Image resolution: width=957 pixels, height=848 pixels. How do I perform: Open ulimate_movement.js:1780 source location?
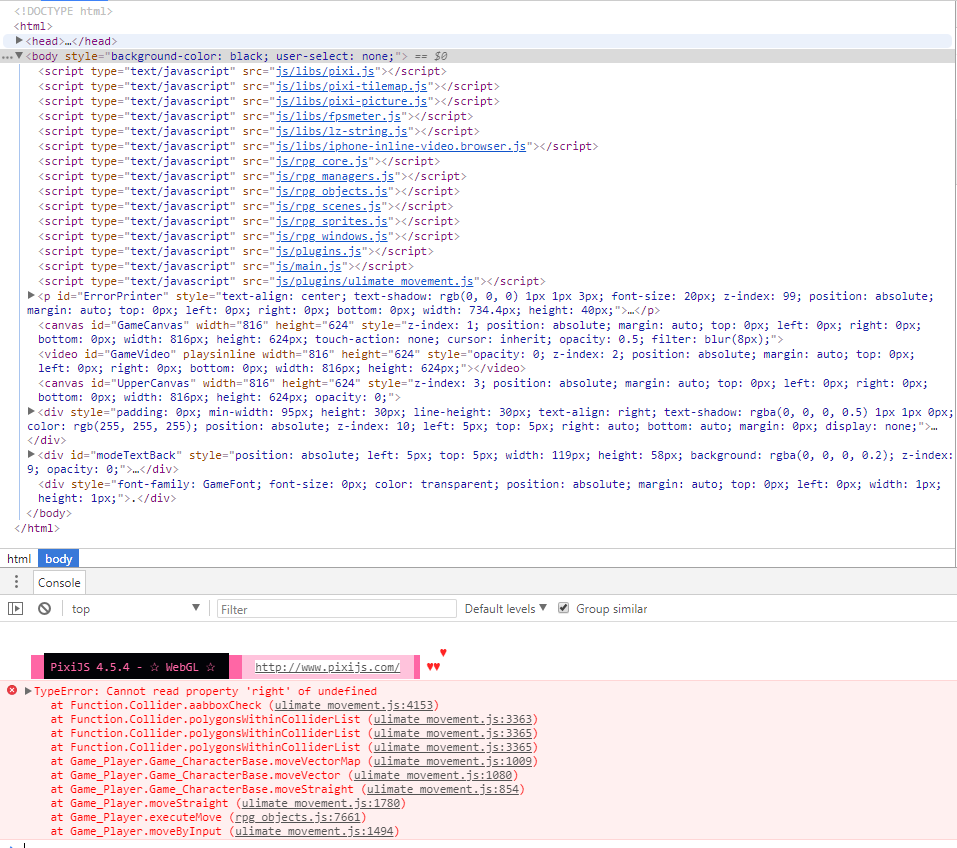click(x=321, y=803)
